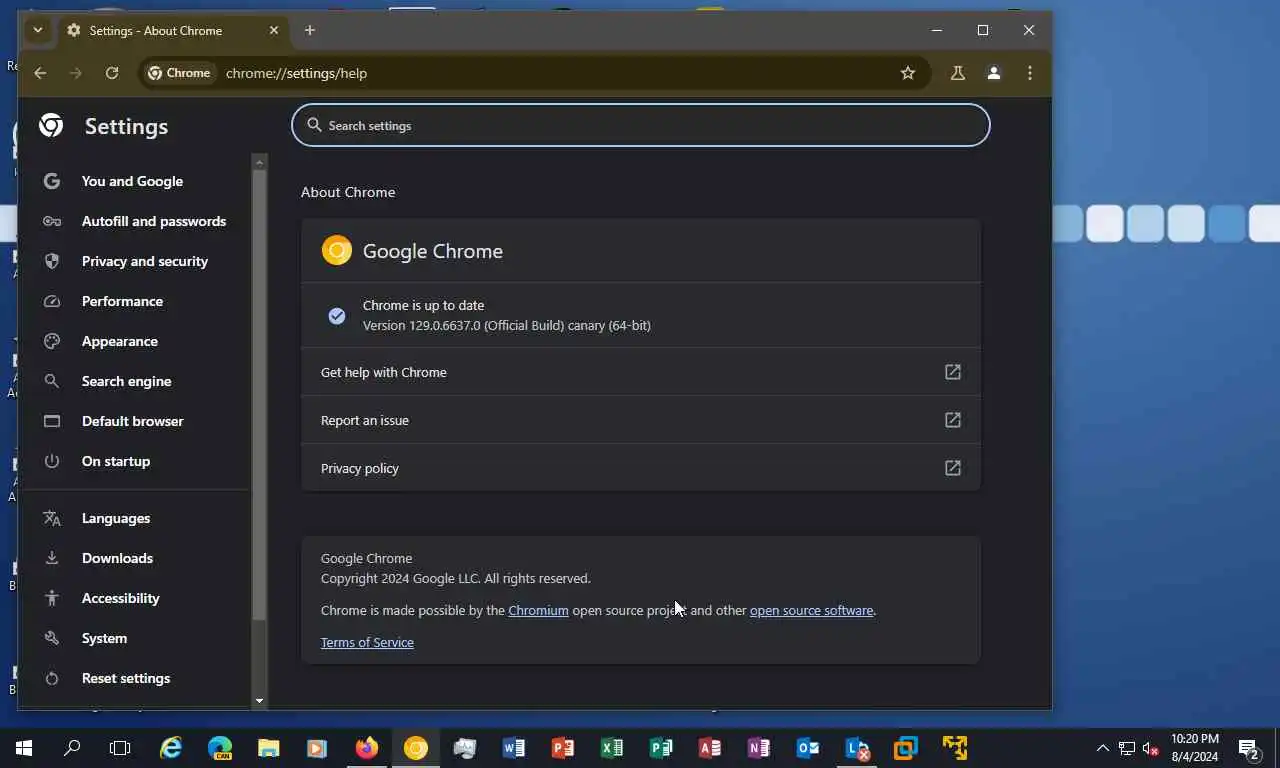
Task: Open OneNote from taskbar
Action: point(759,748)
